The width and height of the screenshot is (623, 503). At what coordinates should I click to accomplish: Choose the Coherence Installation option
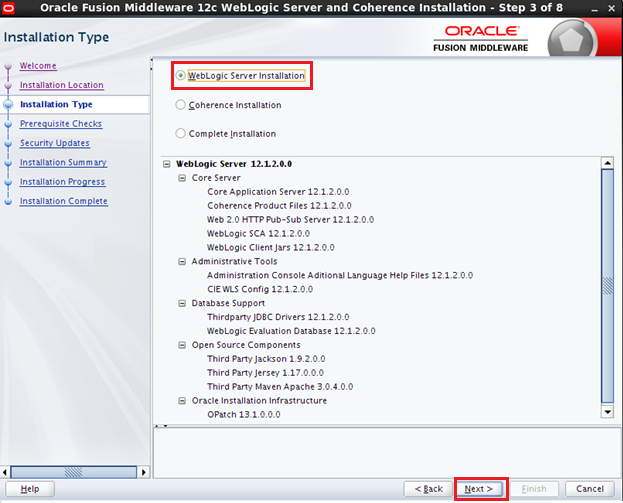click(x=180, y=105)
